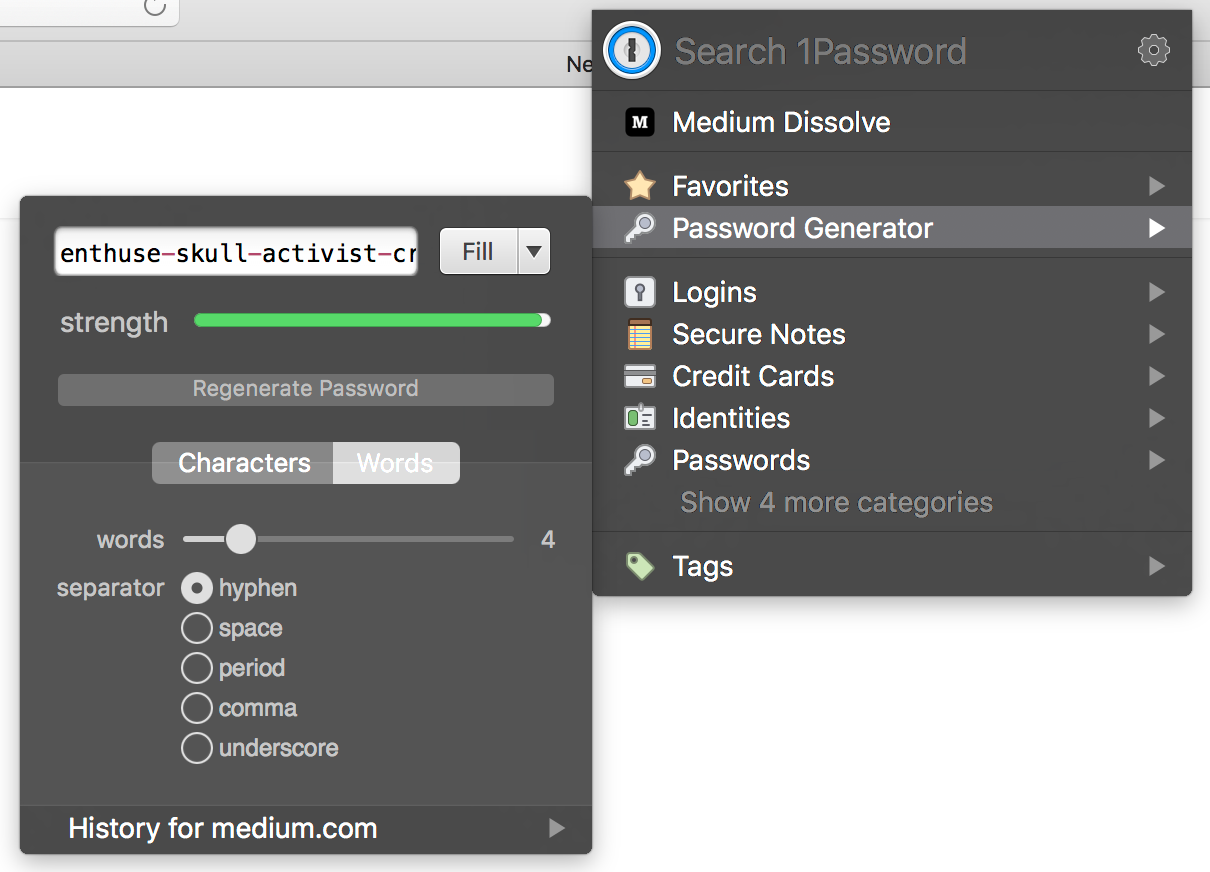Click the Regenerate Password button
This screenshot has width=1210, height=872.
[305, 389]
